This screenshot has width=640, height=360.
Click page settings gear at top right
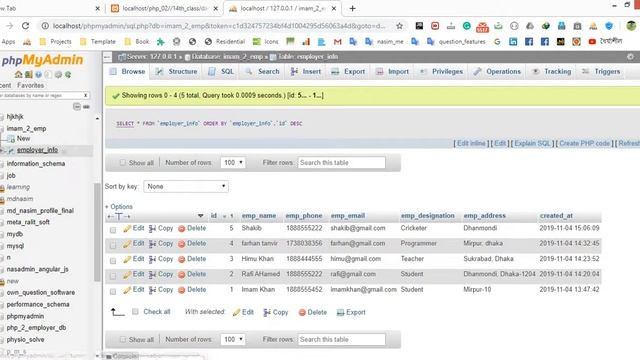pos(631,57)
